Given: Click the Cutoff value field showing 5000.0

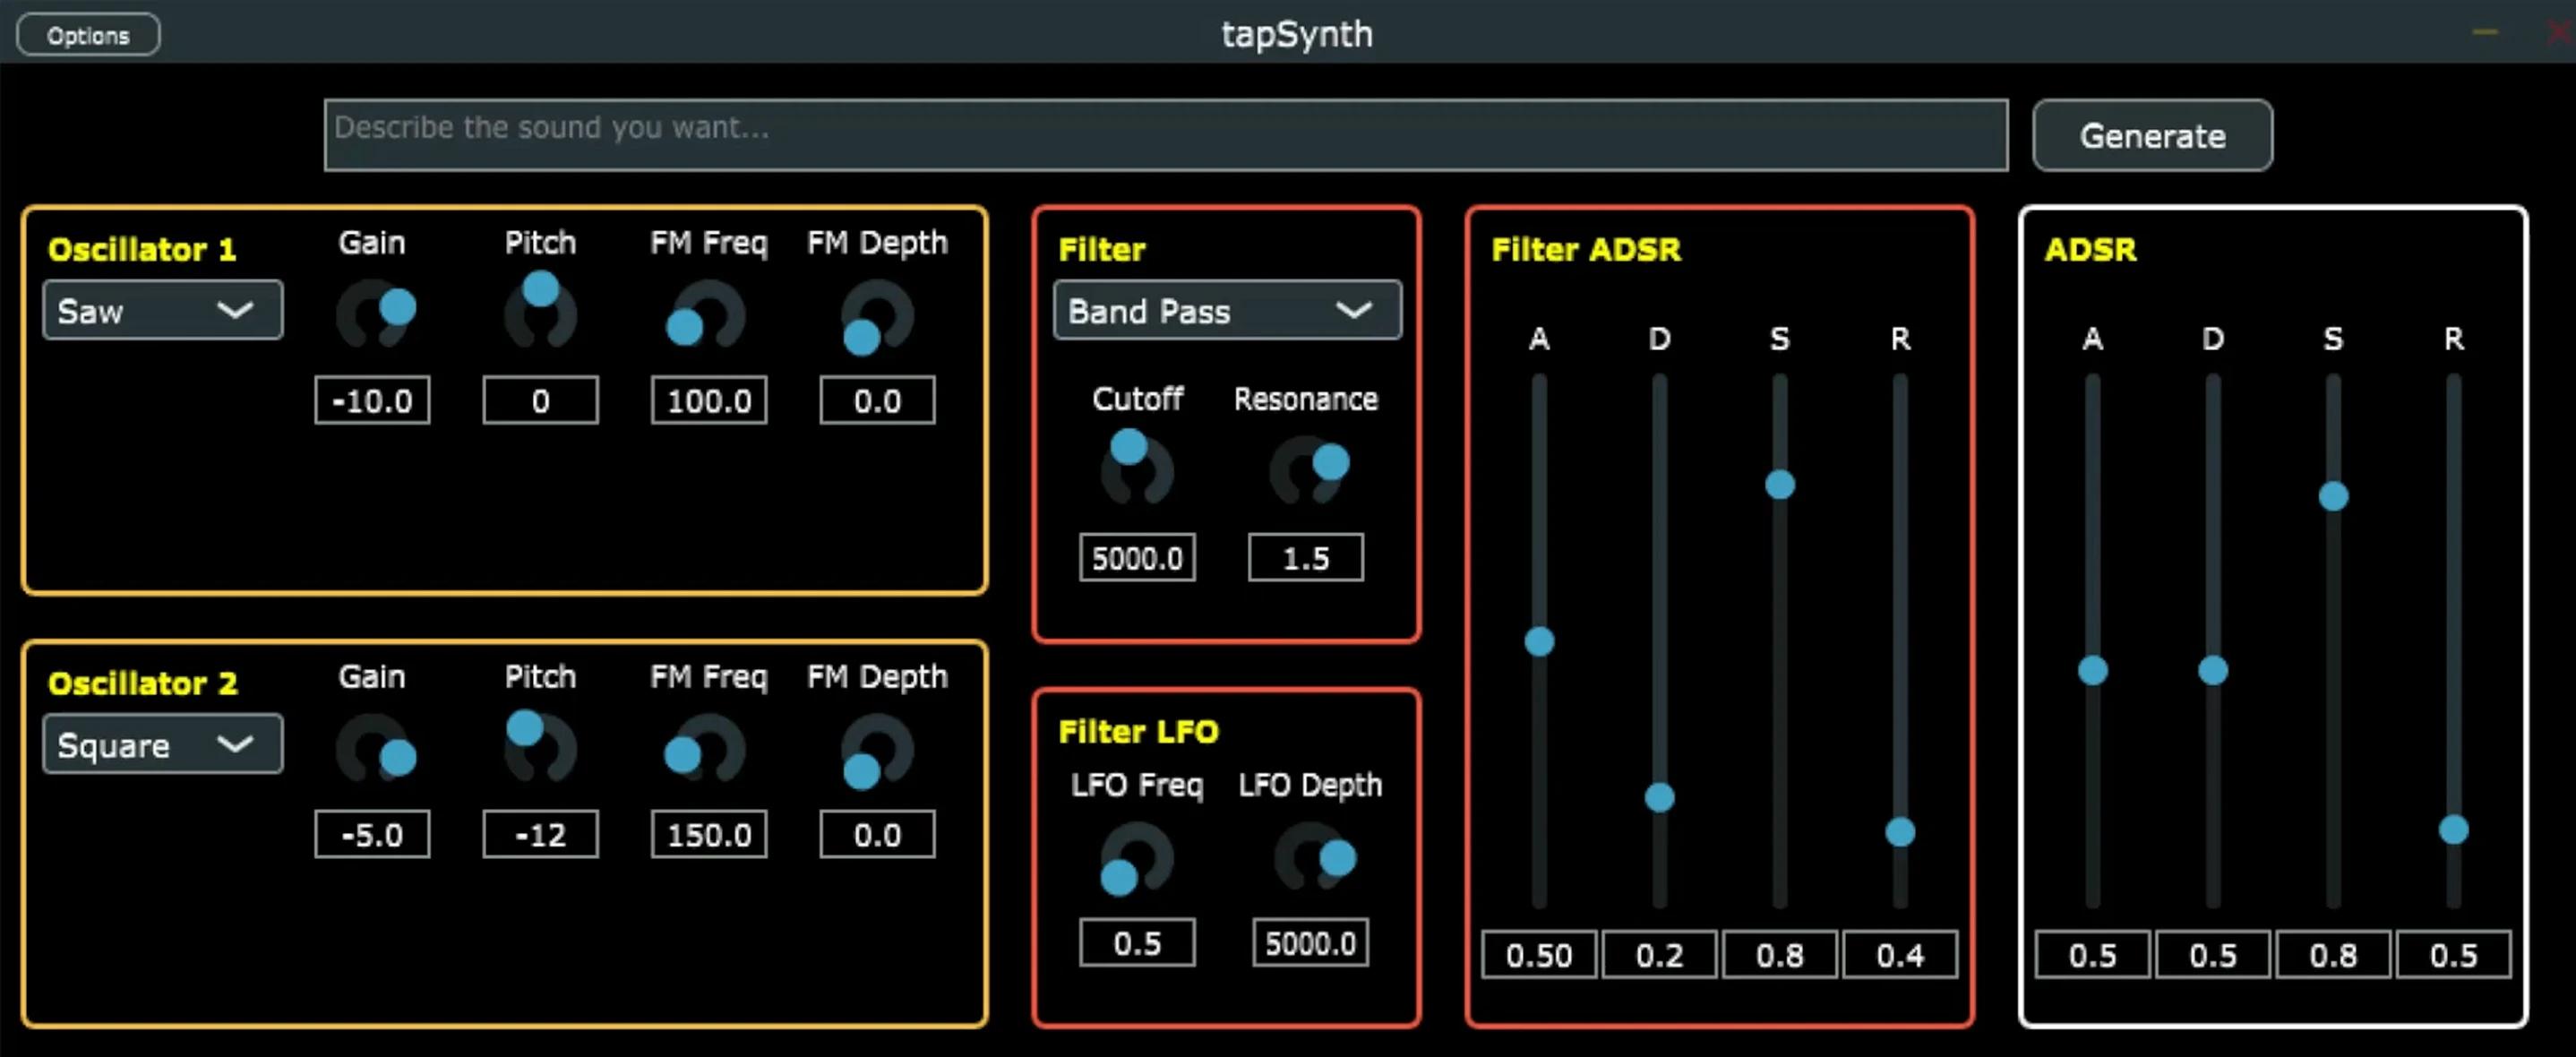Looking at the screenshot, I should tap(1137, 557).
